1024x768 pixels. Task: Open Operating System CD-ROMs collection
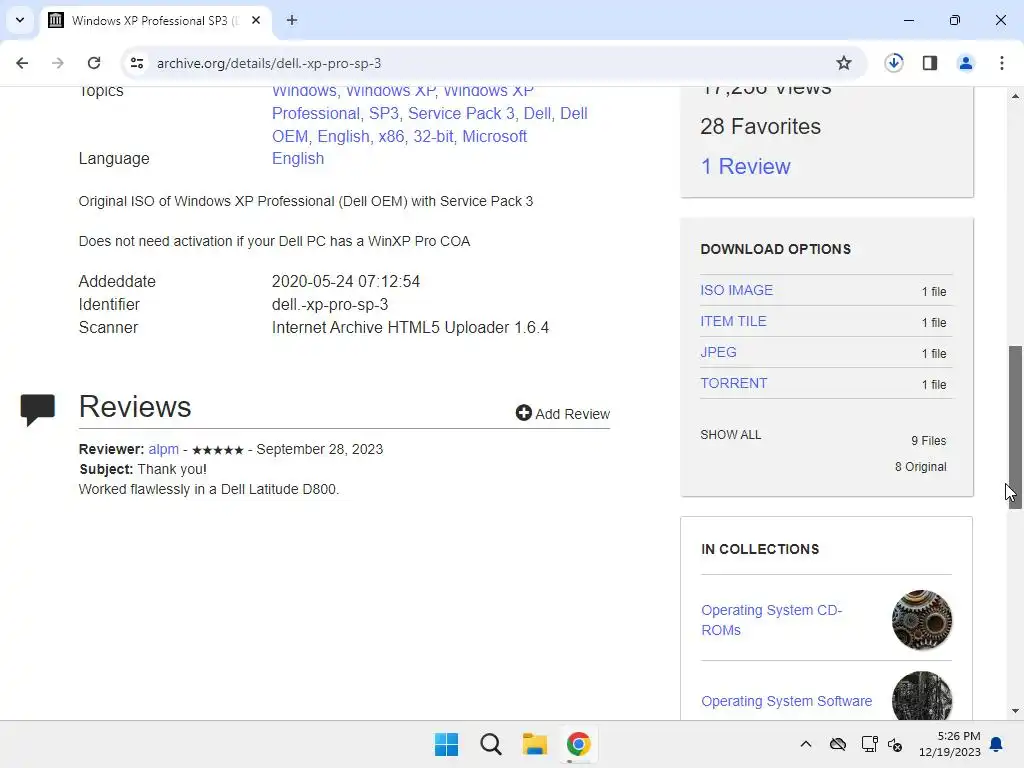pyautogui.click(x=771, y=620)
